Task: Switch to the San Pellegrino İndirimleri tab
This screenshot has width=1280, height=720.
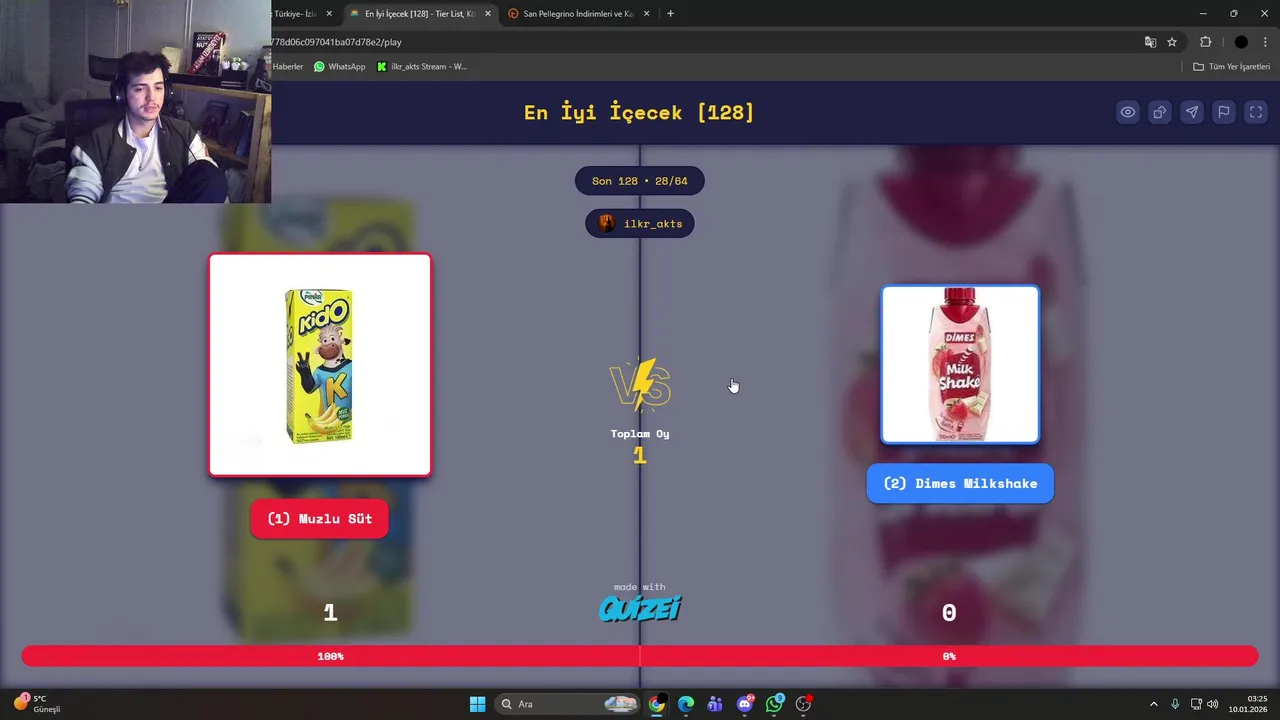Action: [x=577, y=14]
